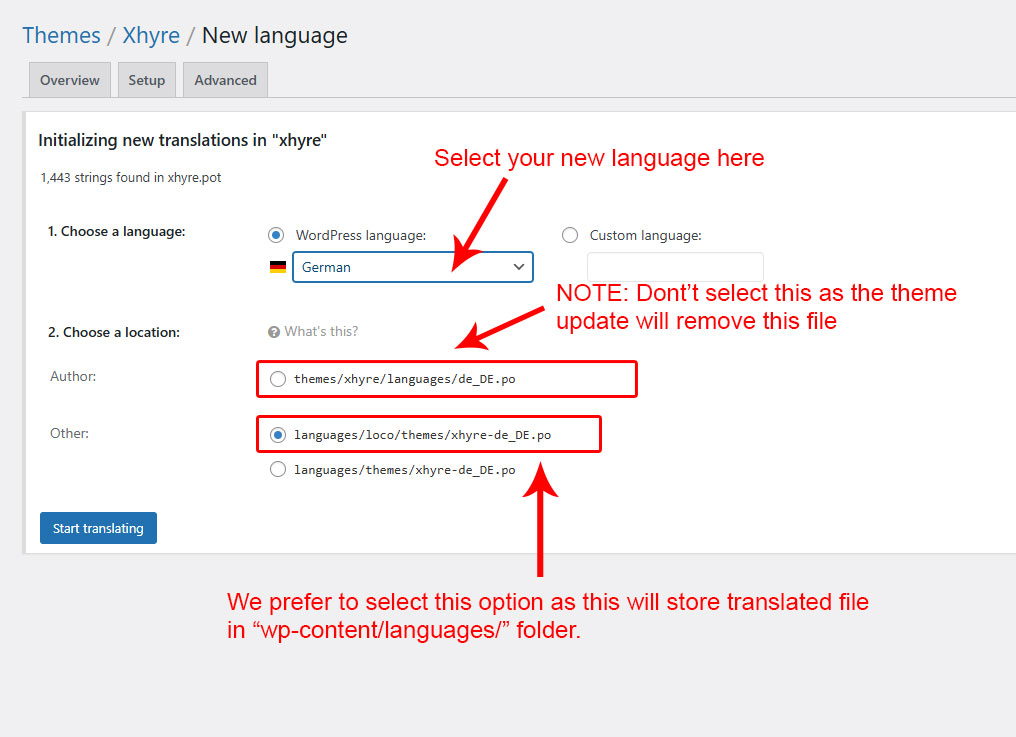This screenshot has height=737, width=1016.
Task: Click the question mark help icon
Action: coord(274,332)
